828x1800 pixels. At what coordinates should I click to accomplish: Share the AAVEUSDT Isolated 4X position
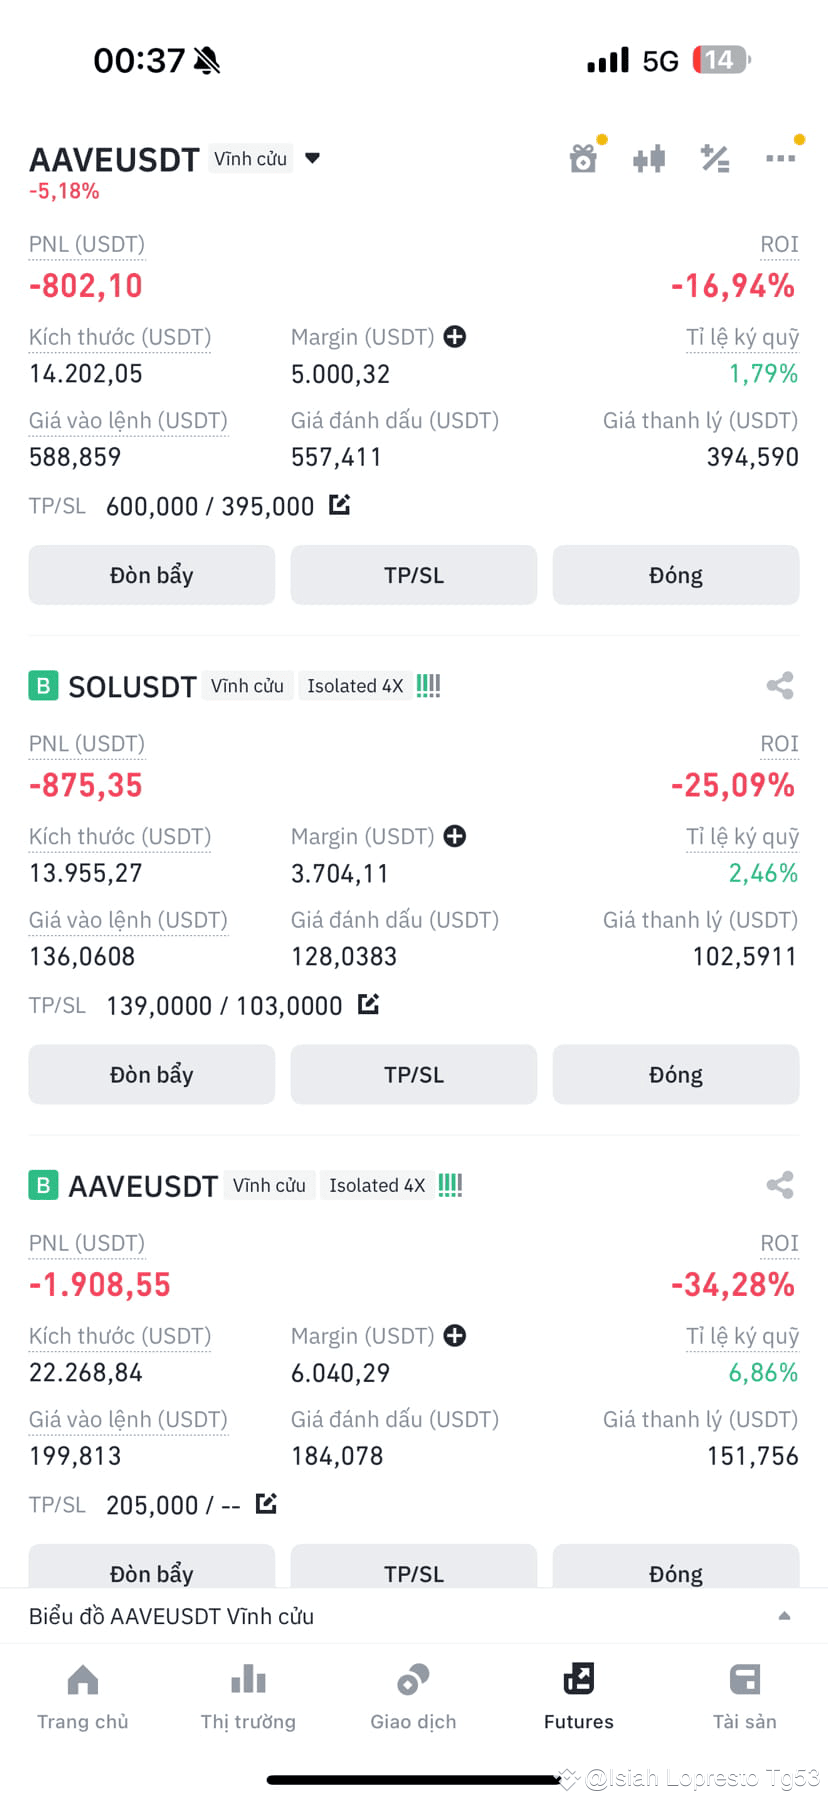[x=780, y=1185]
